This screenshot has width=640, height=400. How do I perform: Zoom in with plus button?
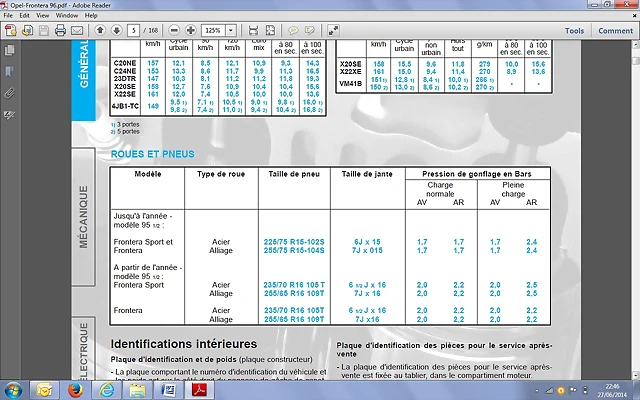[x=191, y=30]
